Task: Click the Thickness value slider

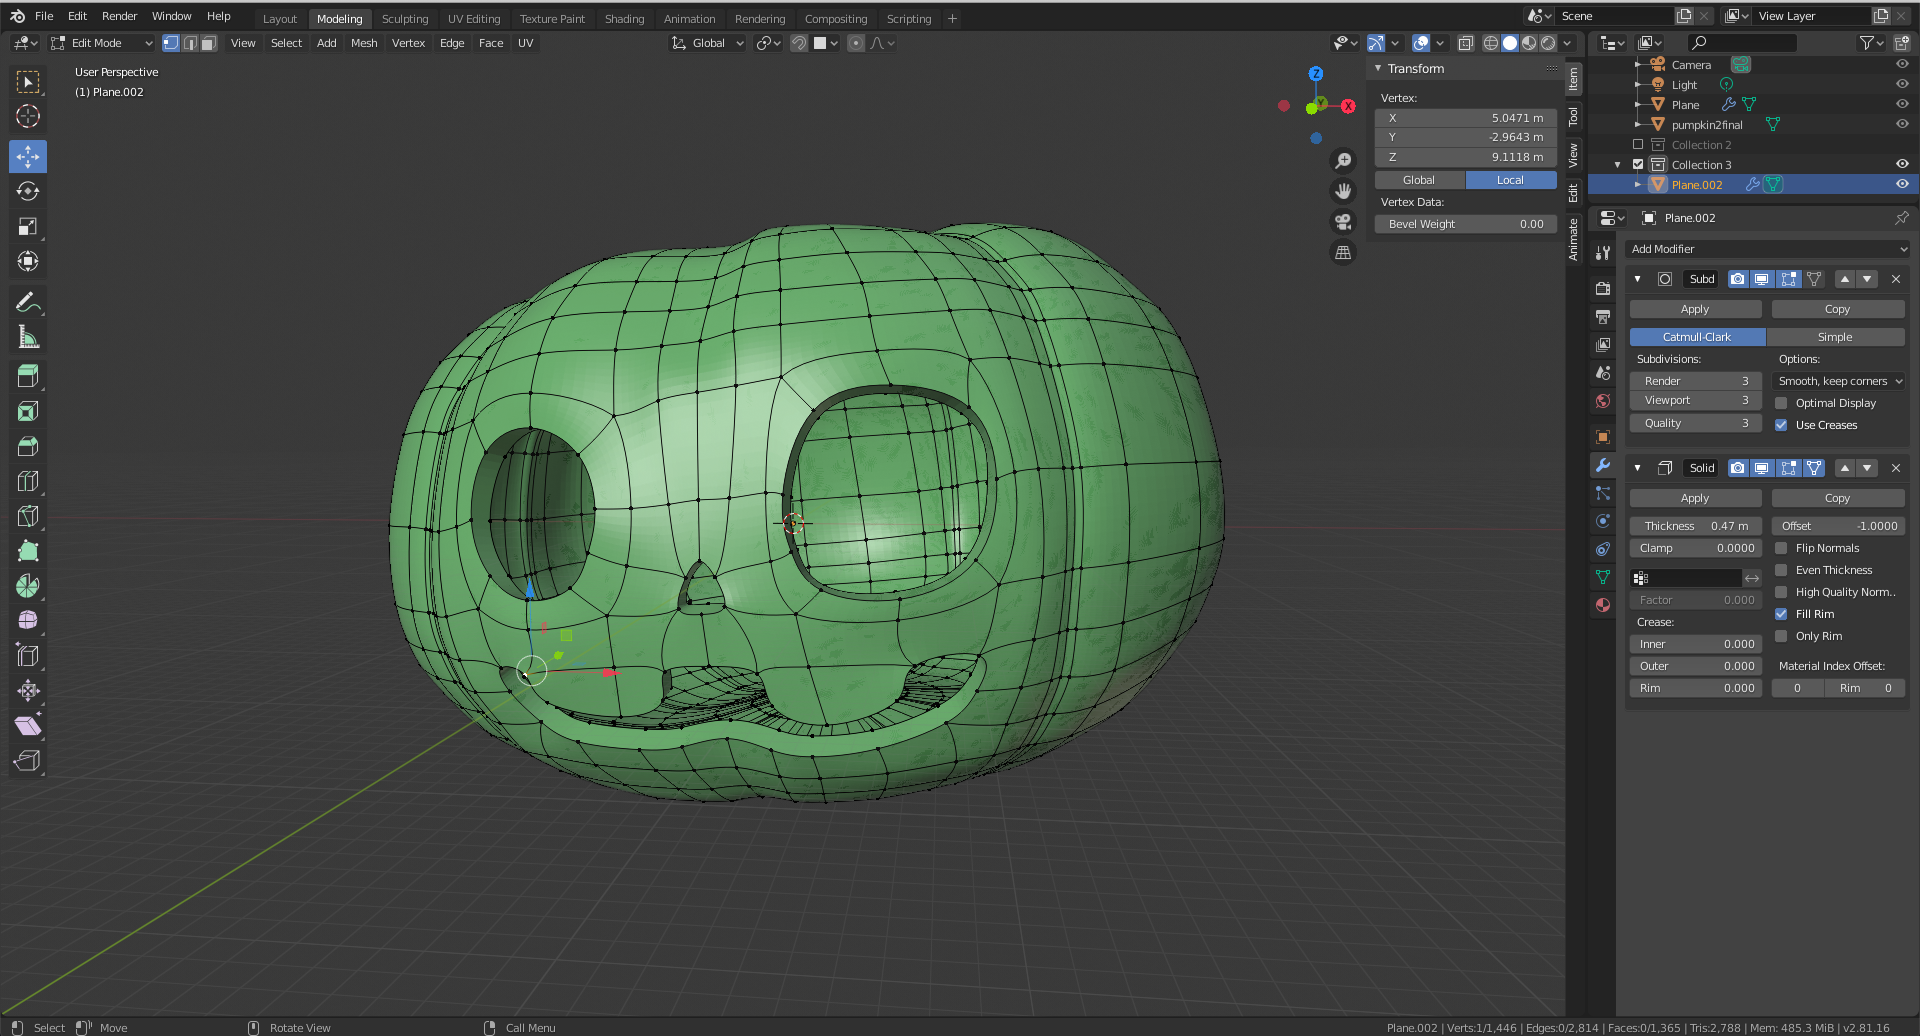Action: click(x=1695, y=526)
